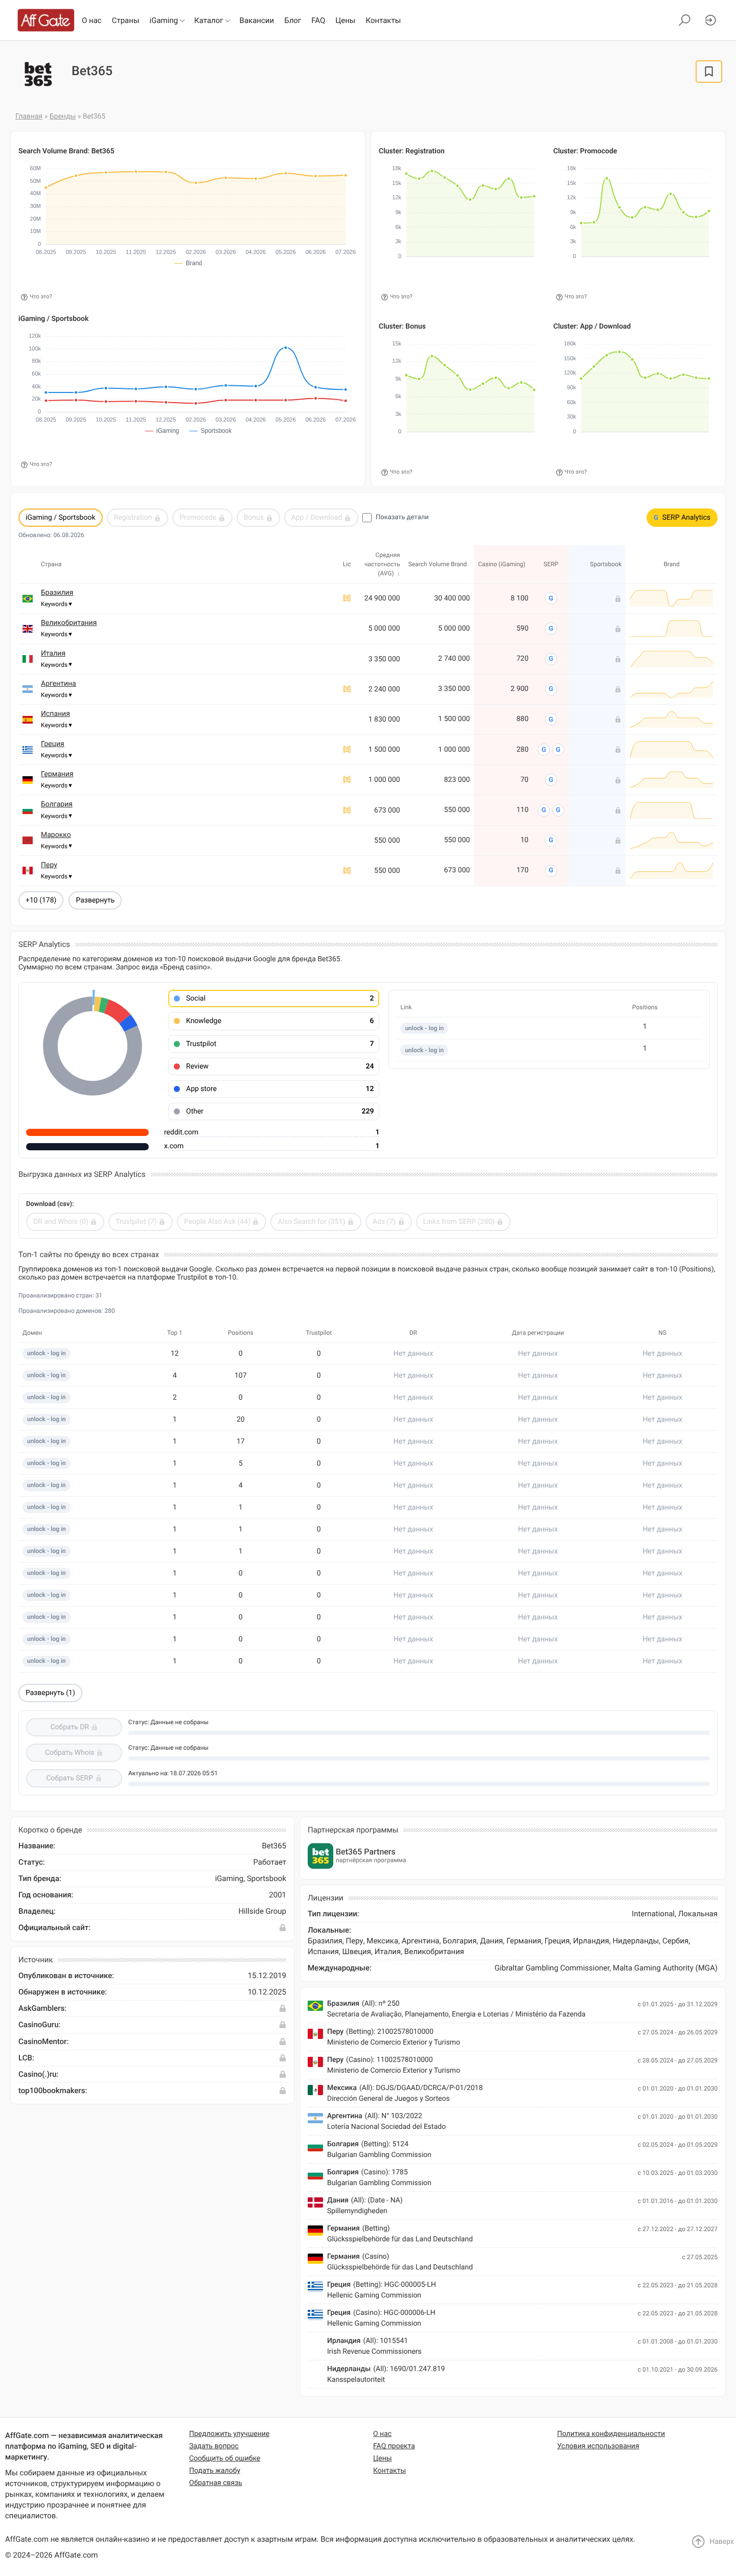Select the Review category row
Screen dimensions: 736x2576
coord(273,1066)
